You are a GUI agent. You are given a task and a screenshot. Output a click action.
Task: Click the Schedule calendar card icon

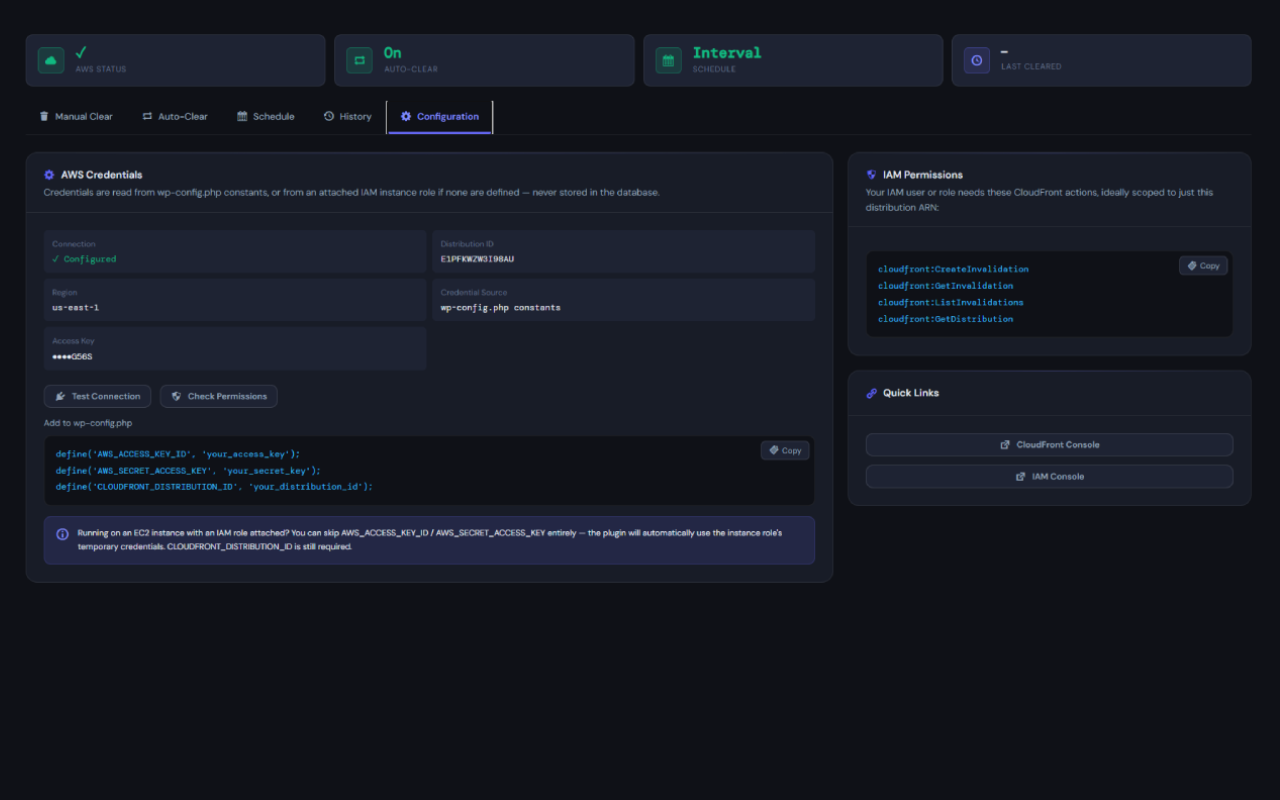[x=668, y=60]
